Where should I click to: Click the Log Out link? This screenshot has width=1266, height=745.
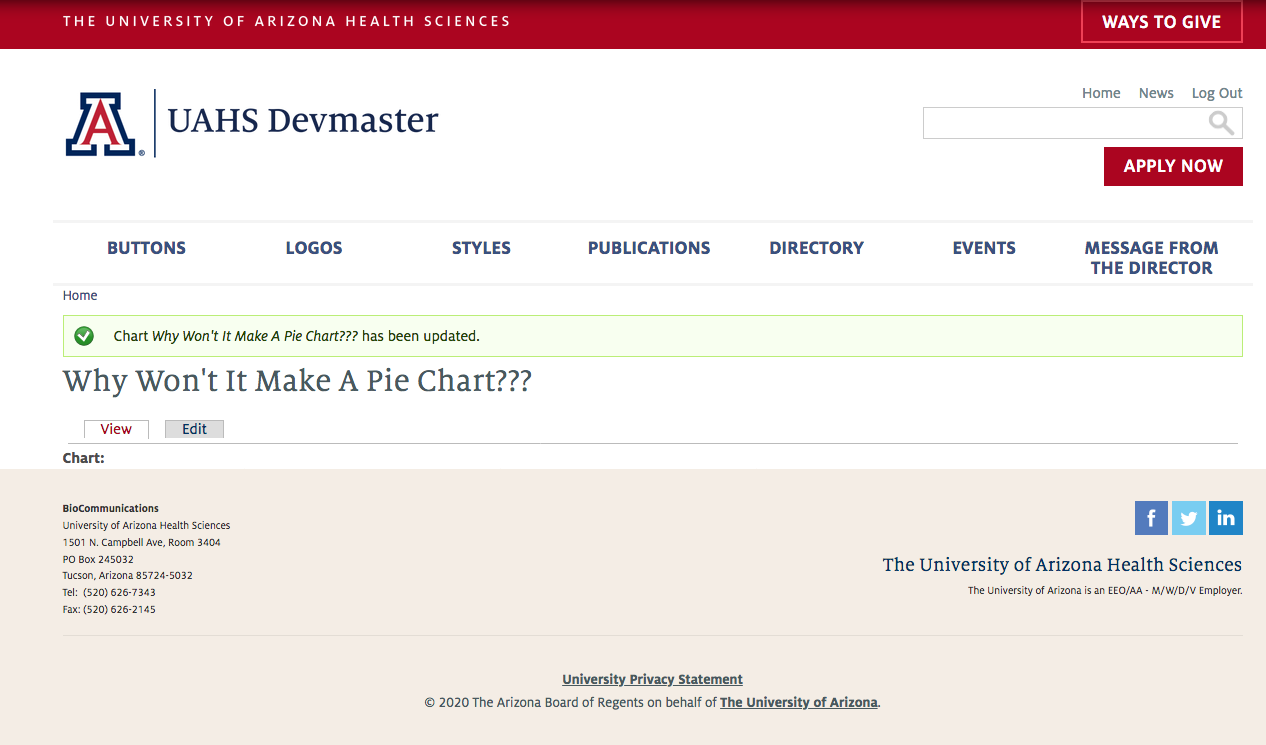click(1216, 93)
